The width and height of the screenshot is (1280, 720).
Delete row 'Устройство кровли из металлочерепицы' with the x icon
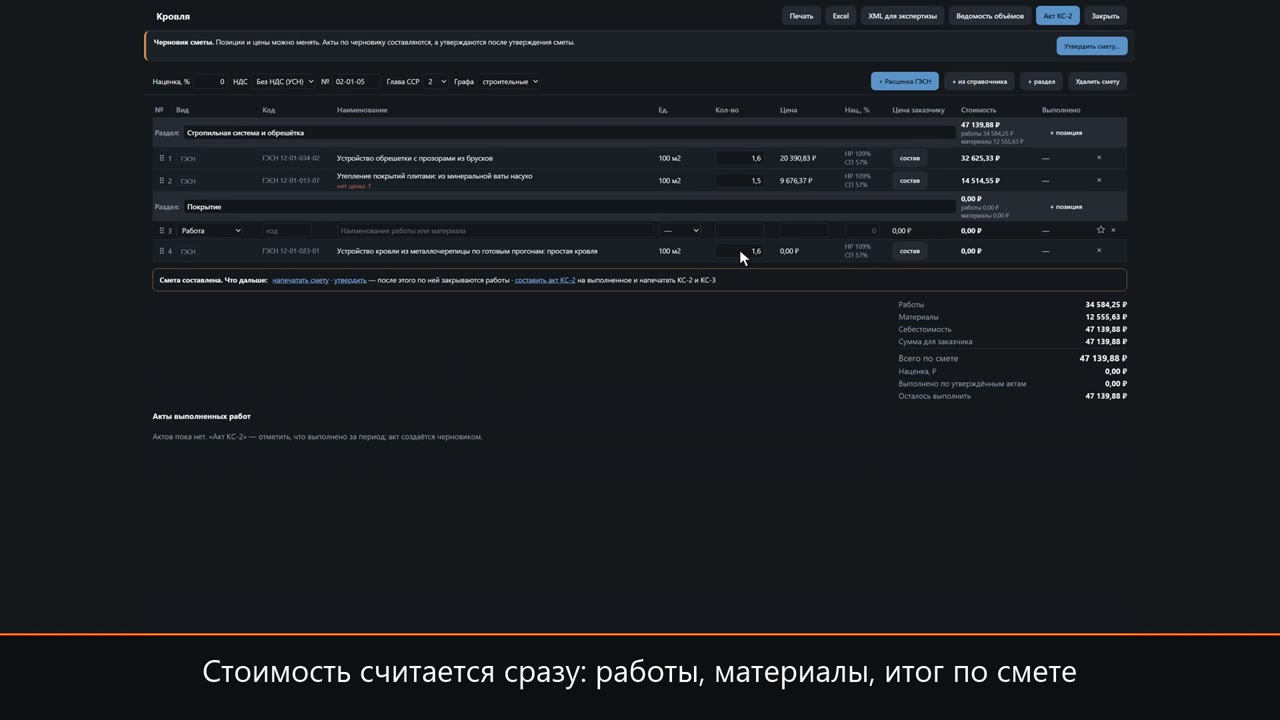[1099, 251]
